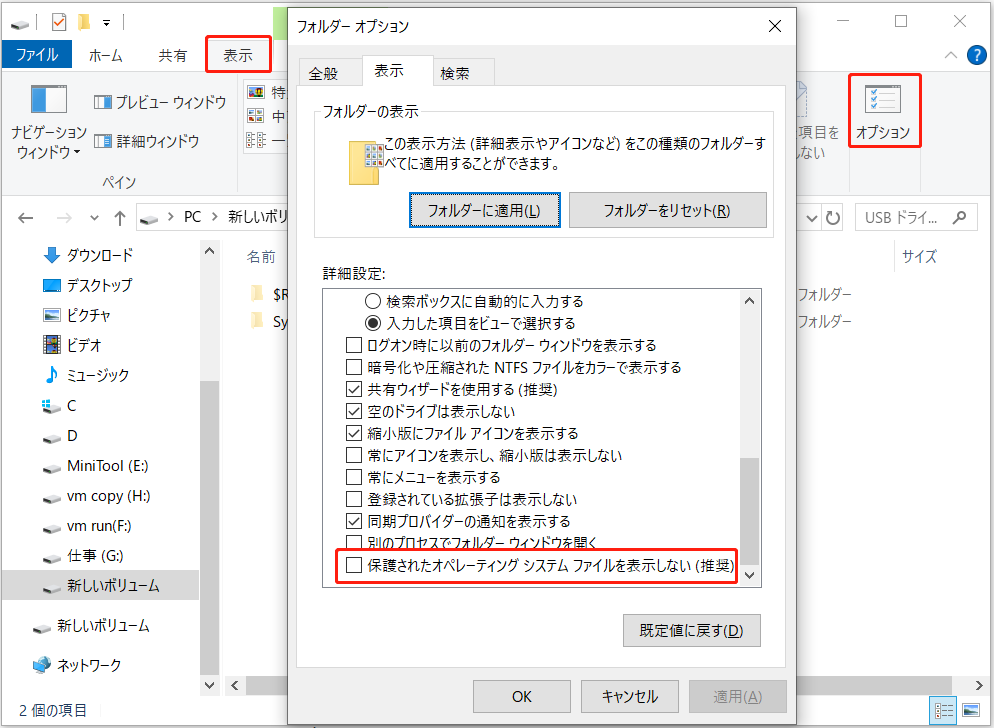
Task: Click OK in Folder Options dialog
Action: click(x=522, y=696)
